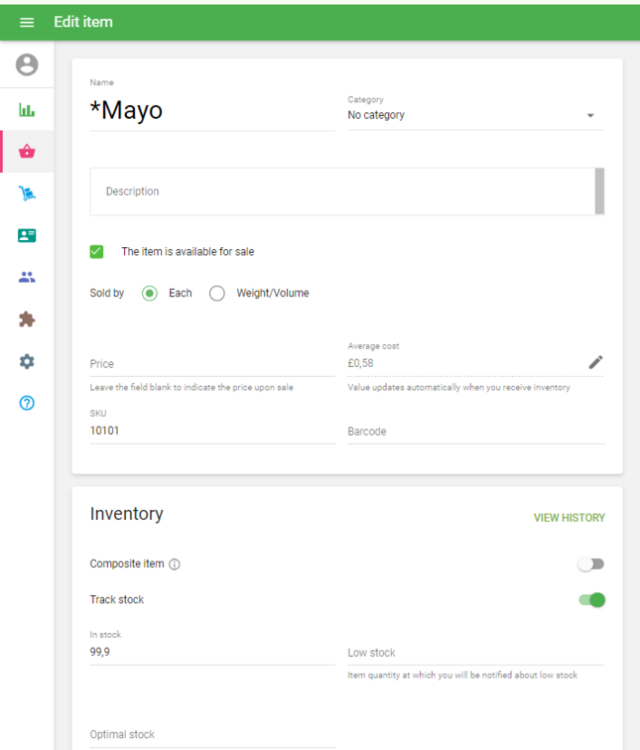Open the settings gear icon
Image resolution: width=640 pixels, height=750 pixels.
point(27,362)
